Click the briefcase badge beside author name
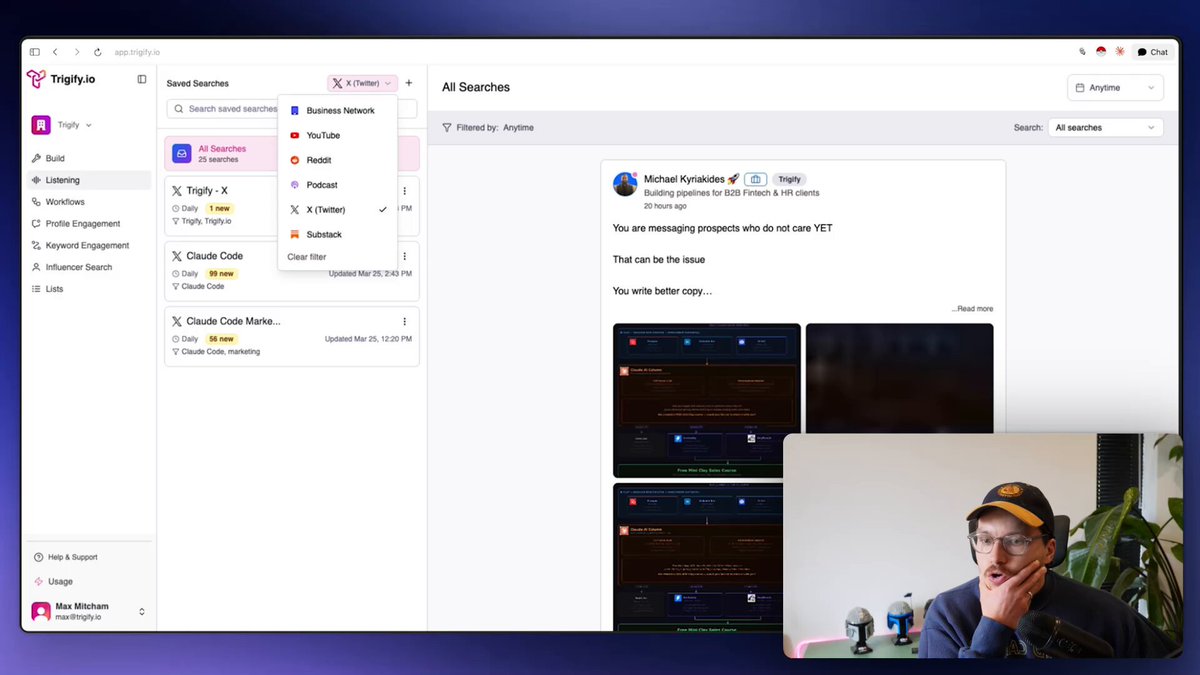The image size is (1200, 675). pyautogui.click(x=756, y=179)
